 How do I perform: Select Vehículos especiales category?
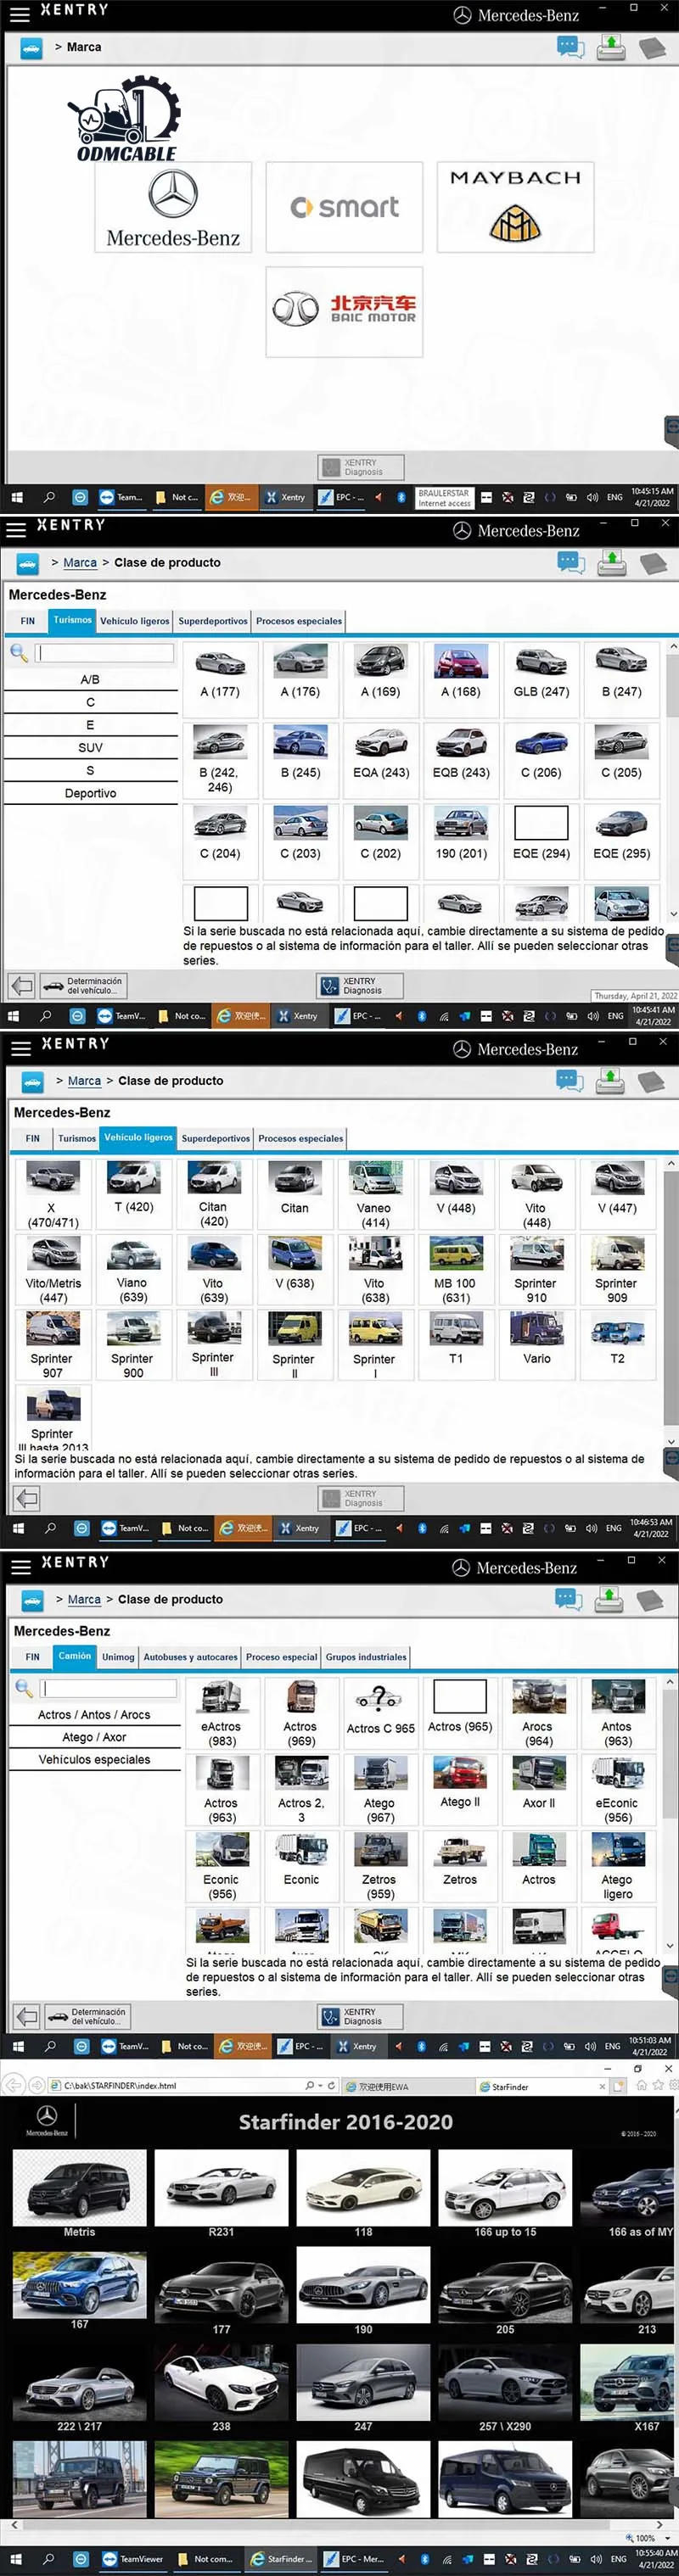pos(94,1760)
